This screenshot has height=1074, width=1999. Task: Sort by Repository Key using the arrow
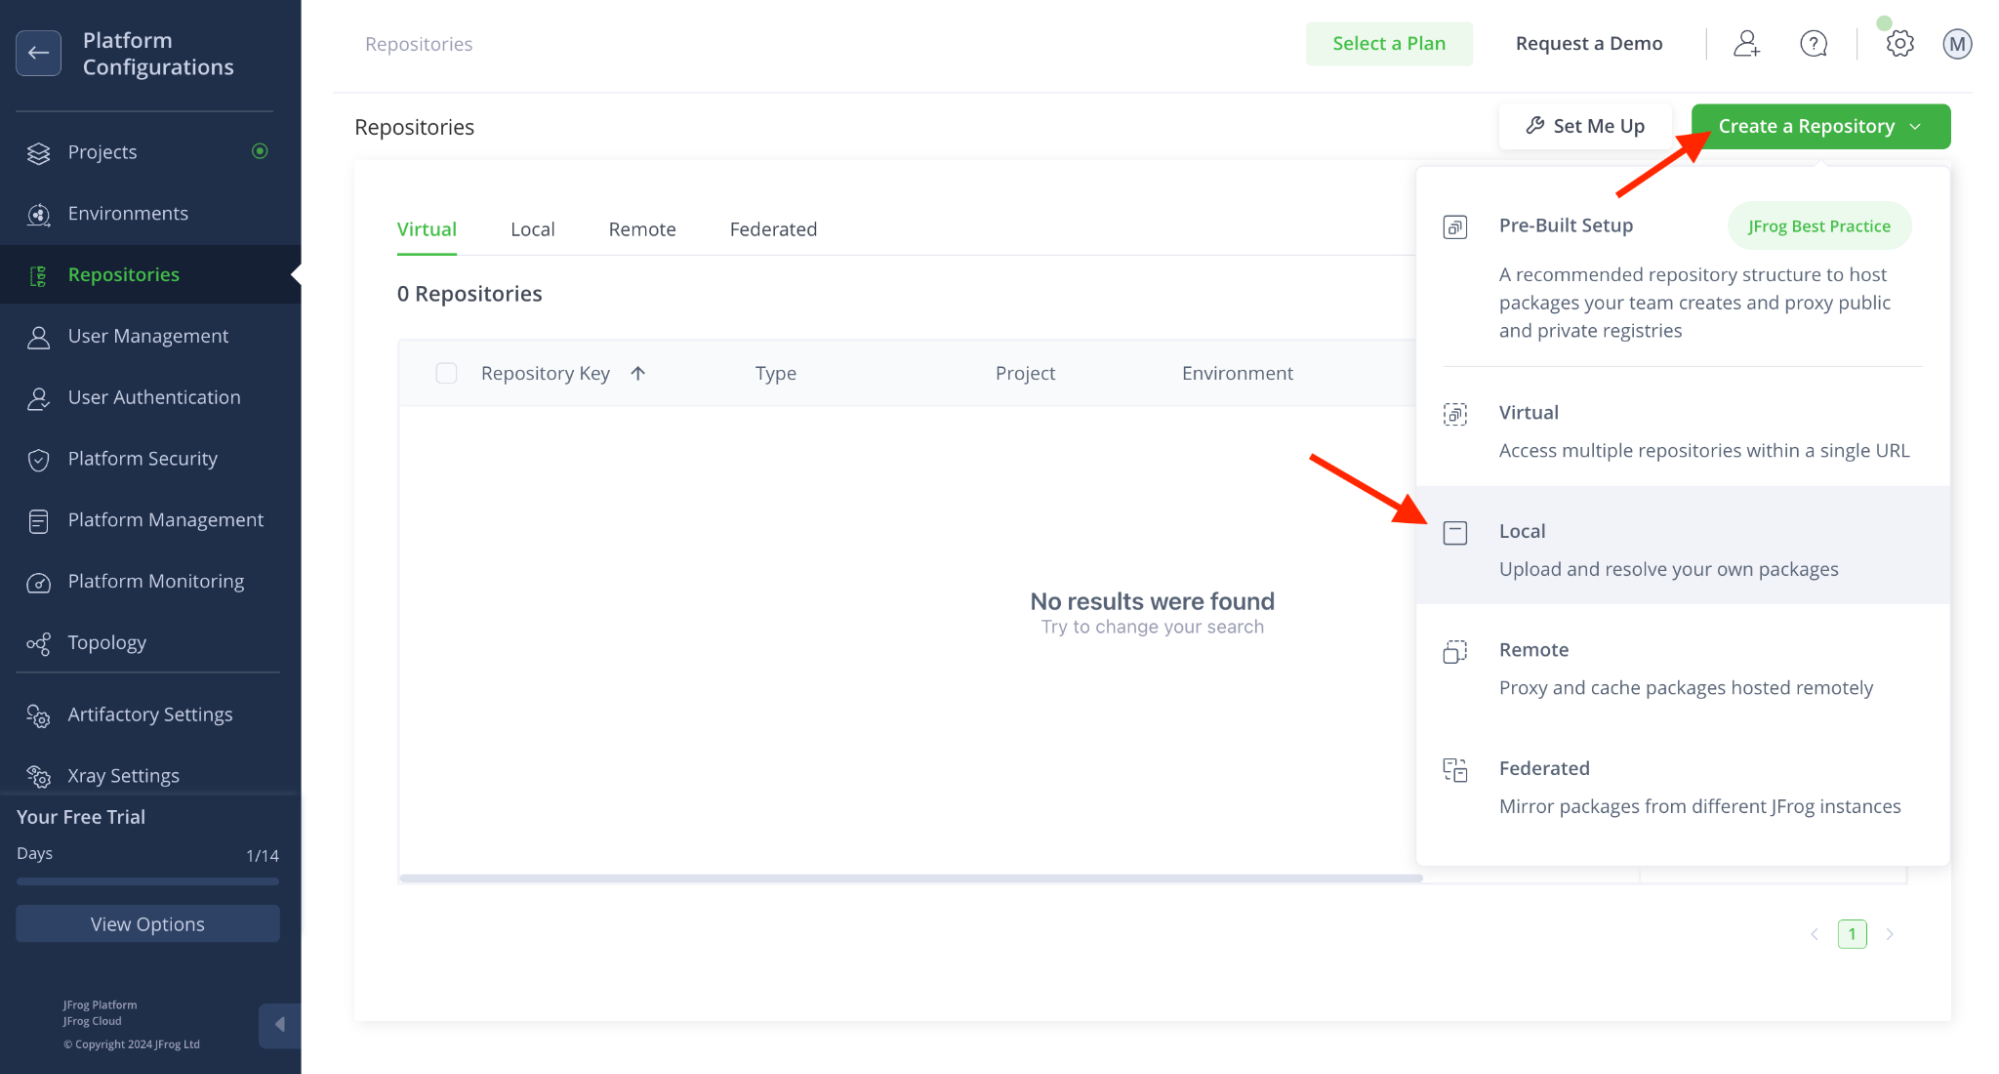(637, 372)
